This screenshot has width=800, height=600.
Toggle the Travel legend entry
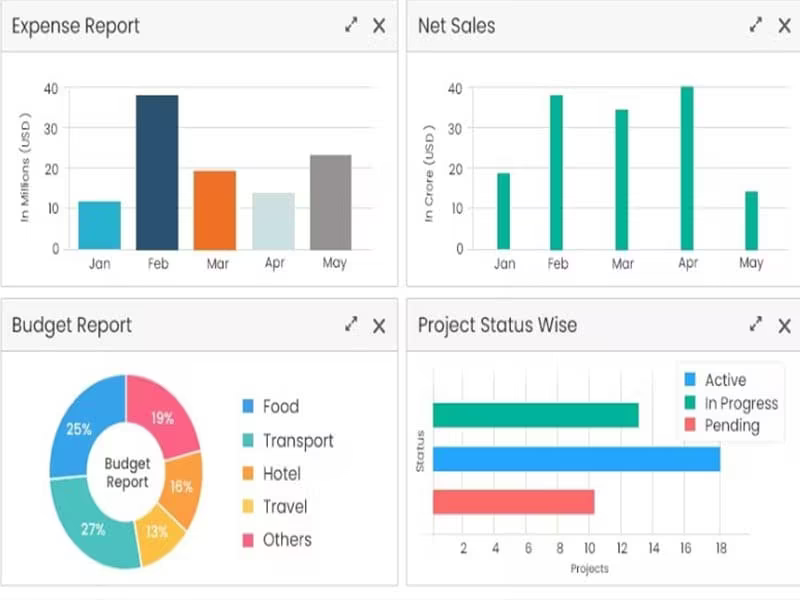[x=275, y=507]
